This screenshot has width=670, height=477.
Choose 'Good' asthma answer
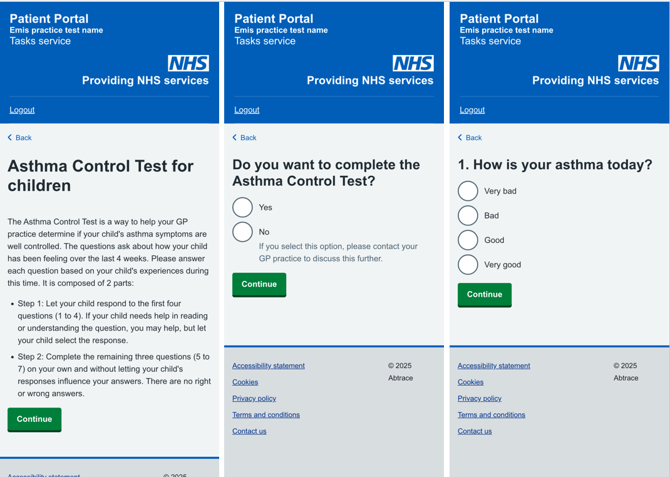point(468,240)
